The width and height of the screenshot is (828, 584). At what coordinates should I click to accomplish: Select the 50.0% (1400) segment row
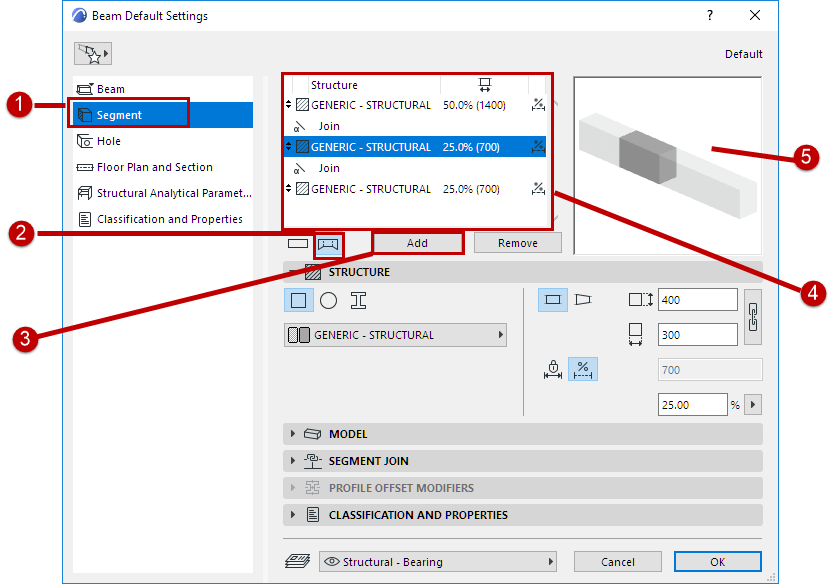415,105
